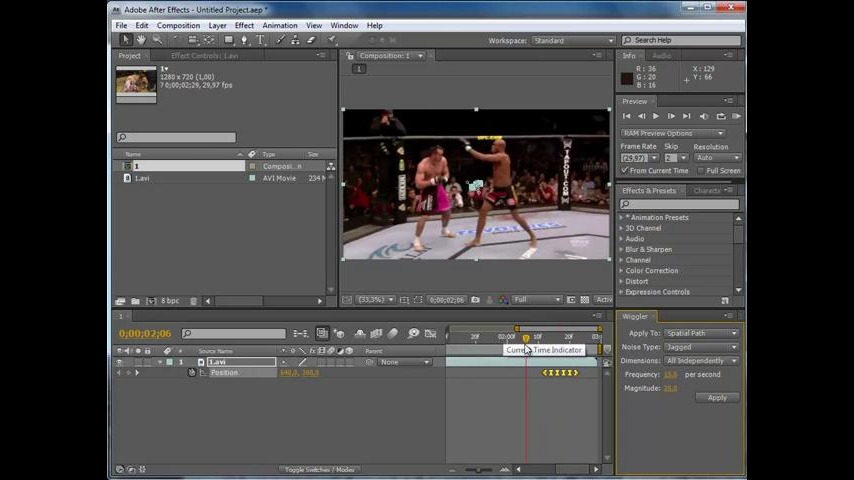Open the Workspace dropdown
This screenshot has width=854, height=480.
[575, 41]
